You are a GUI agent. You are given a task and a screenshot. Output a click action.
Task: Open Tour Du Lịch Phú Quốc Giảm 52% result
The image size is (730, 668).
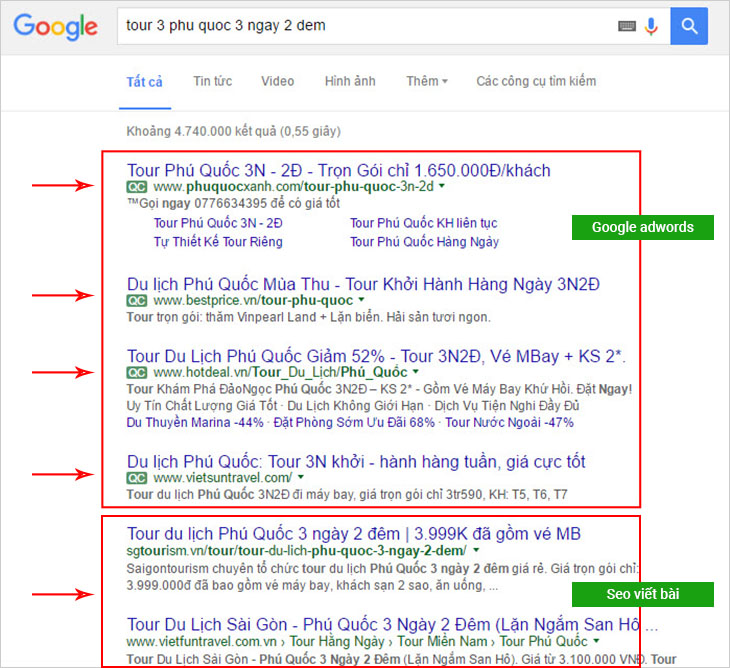coord(376,357)
